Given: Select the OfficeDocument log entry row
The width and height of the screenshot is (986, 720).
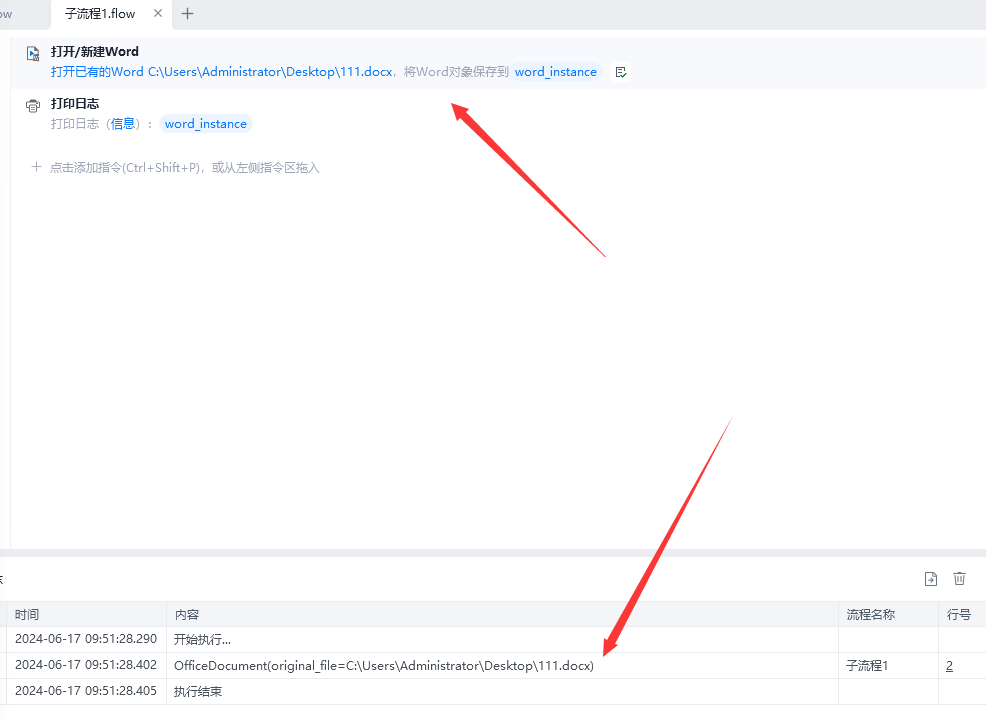Looking at the screenshot, I should click(x=383, y=666).
